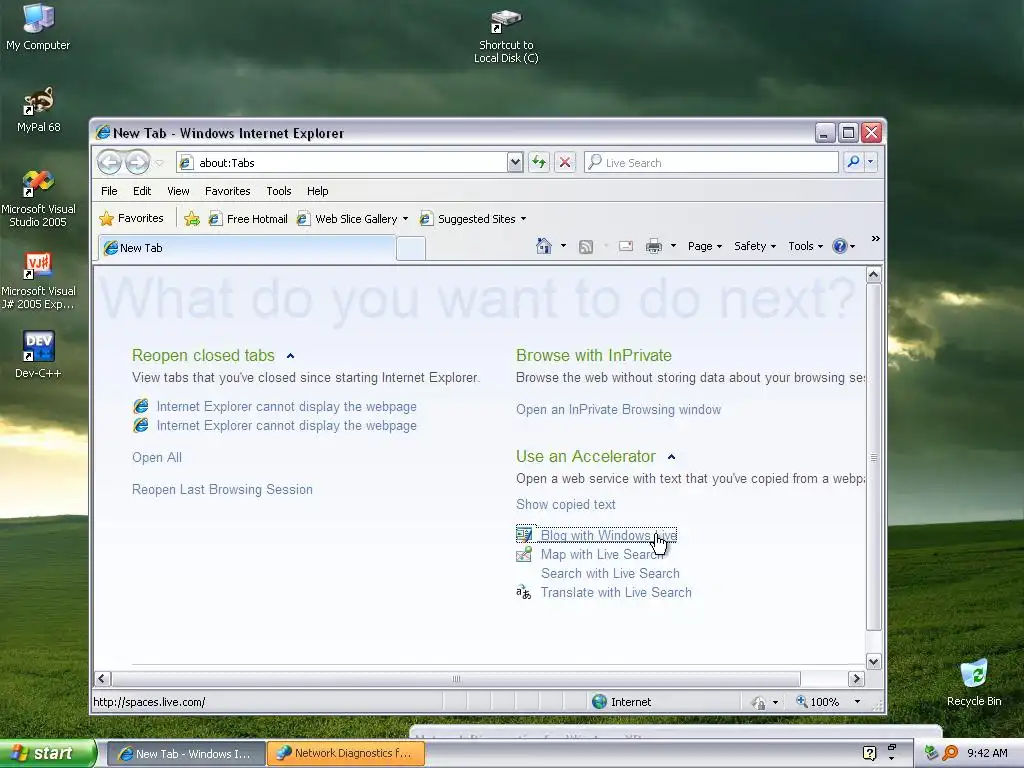Add to Favorites Bar star icon

point(191,219)
